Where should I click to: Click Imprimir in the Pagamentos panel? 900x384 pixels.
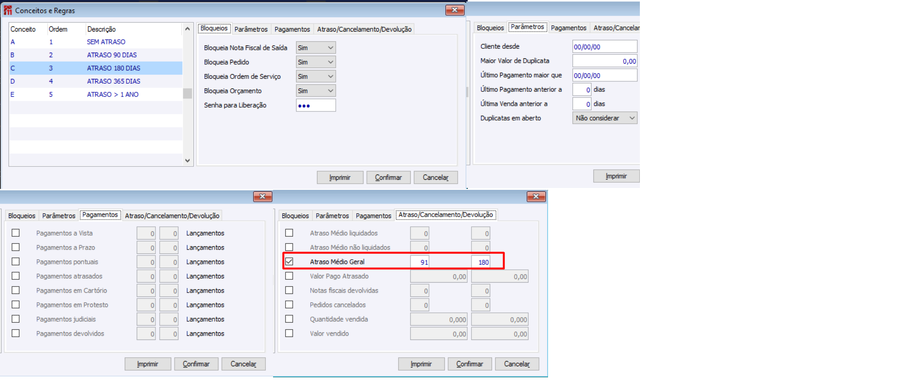coord(148,364)
